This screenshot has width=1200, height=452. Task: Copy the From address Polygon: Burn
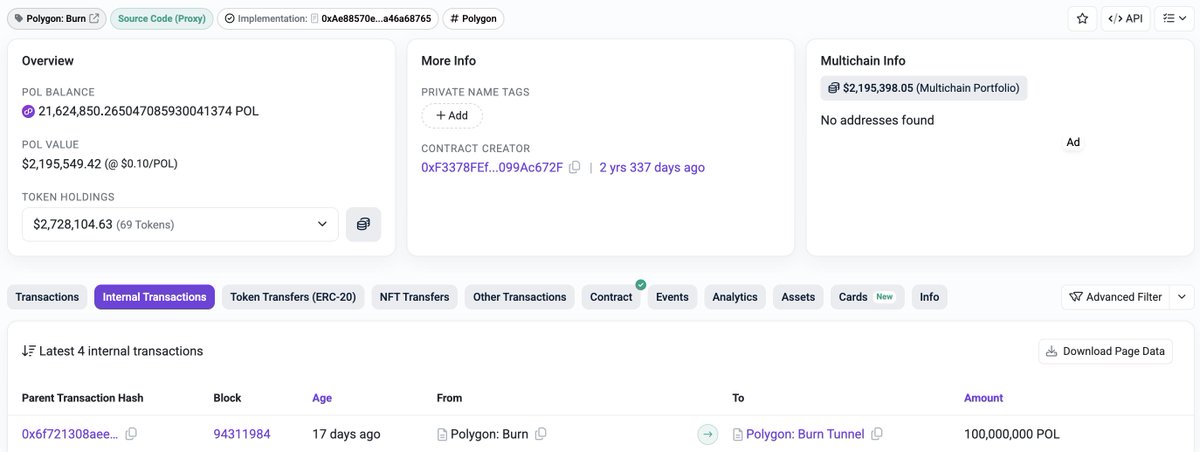coord(541,434)
